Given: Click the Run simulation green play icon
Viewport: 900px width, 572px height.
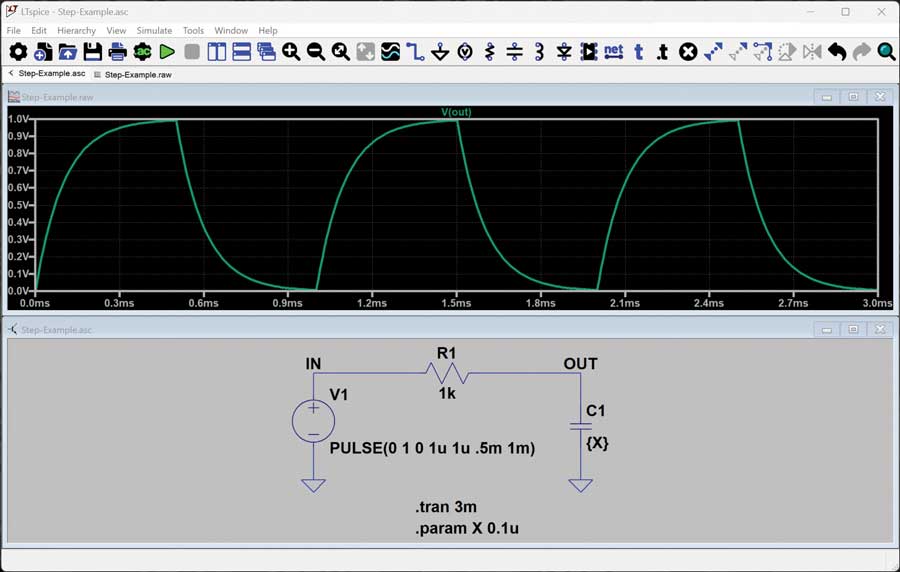Looking at the screenshot, I should [x=167, y=52].
